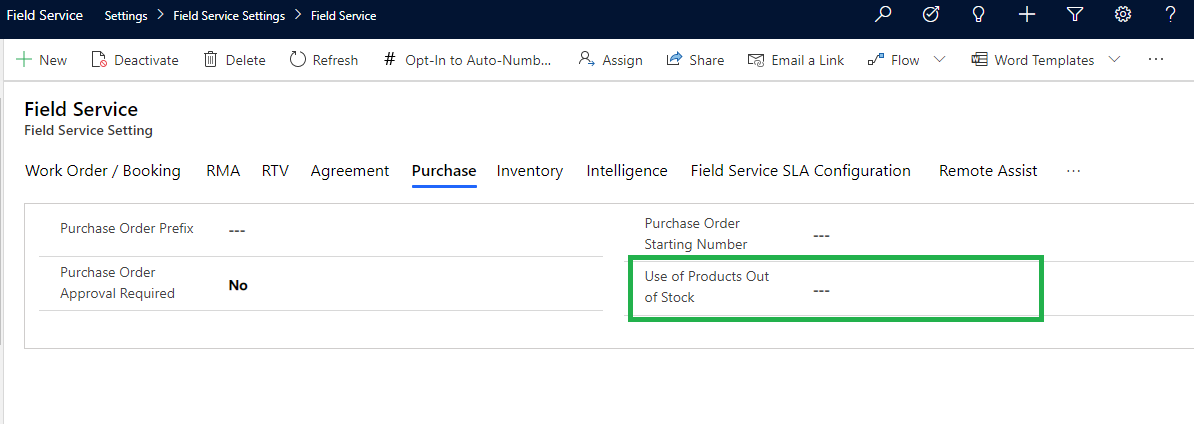Toggle Purchase Order Approval Required value
Image resolution: width=1194 pixels, height=424 pixels.
click(238, 285)
